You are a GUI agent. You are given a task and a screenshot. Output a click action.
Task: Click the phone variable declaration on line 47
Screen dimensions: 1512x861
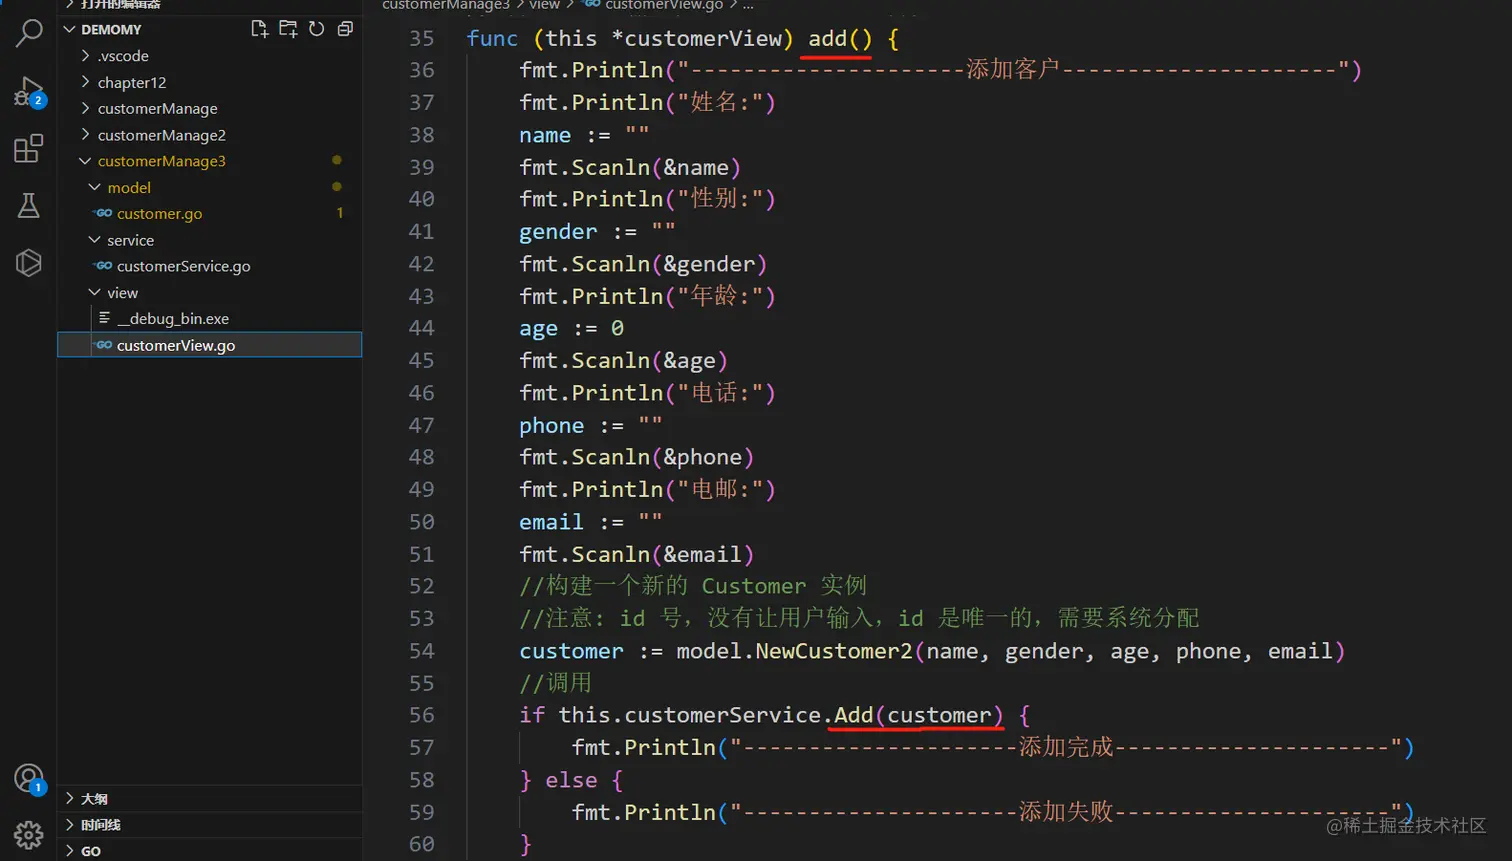pos(551,426)
